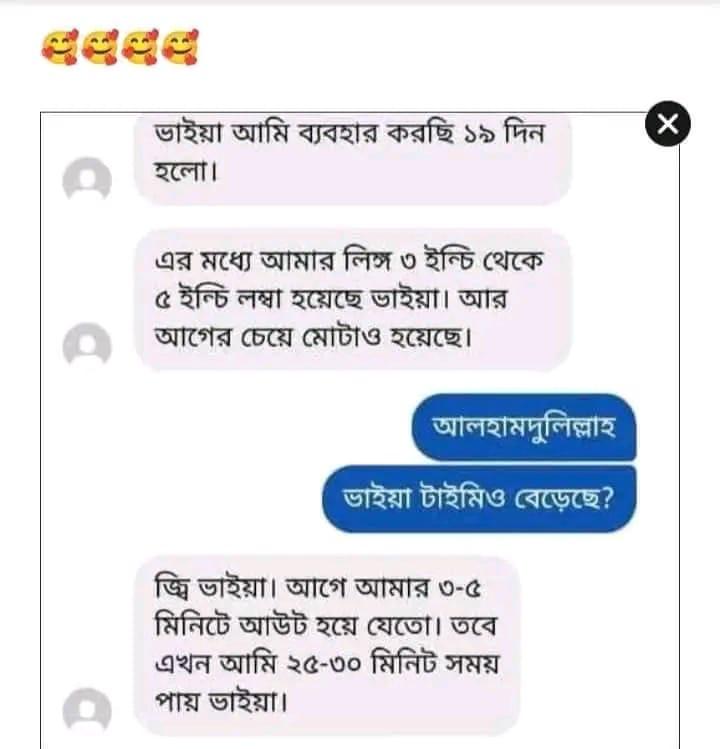Screen dimensions: 720x749
Task: Open sender avatar beside the '২৫-৩০ মিনিট' message
Action: click(x=87, y=710)
